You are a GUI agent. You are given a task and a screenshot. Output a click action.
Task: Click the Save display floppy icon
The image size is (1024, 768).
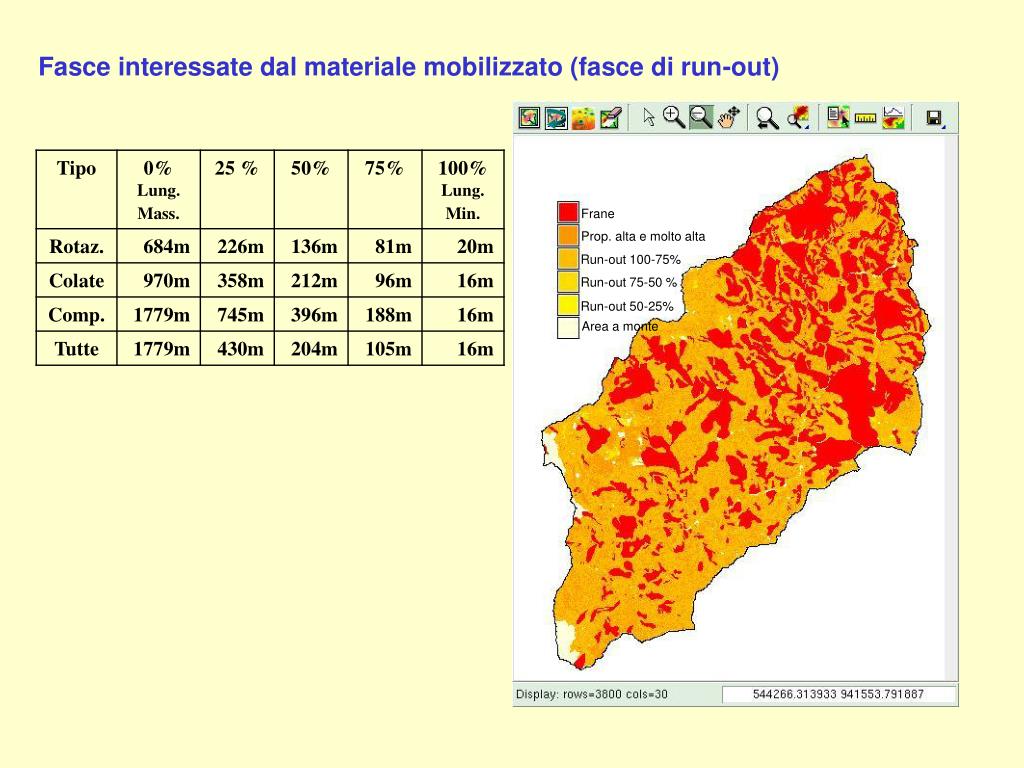pos(935,118)
